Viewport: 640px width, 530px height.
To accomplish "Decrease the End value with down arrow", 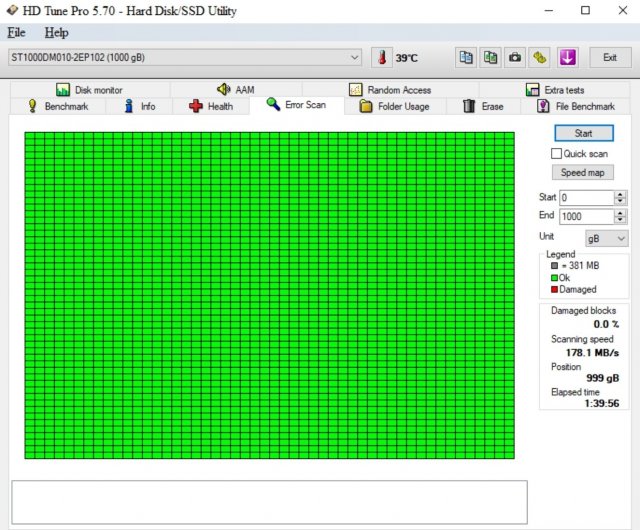I will 620,220.
